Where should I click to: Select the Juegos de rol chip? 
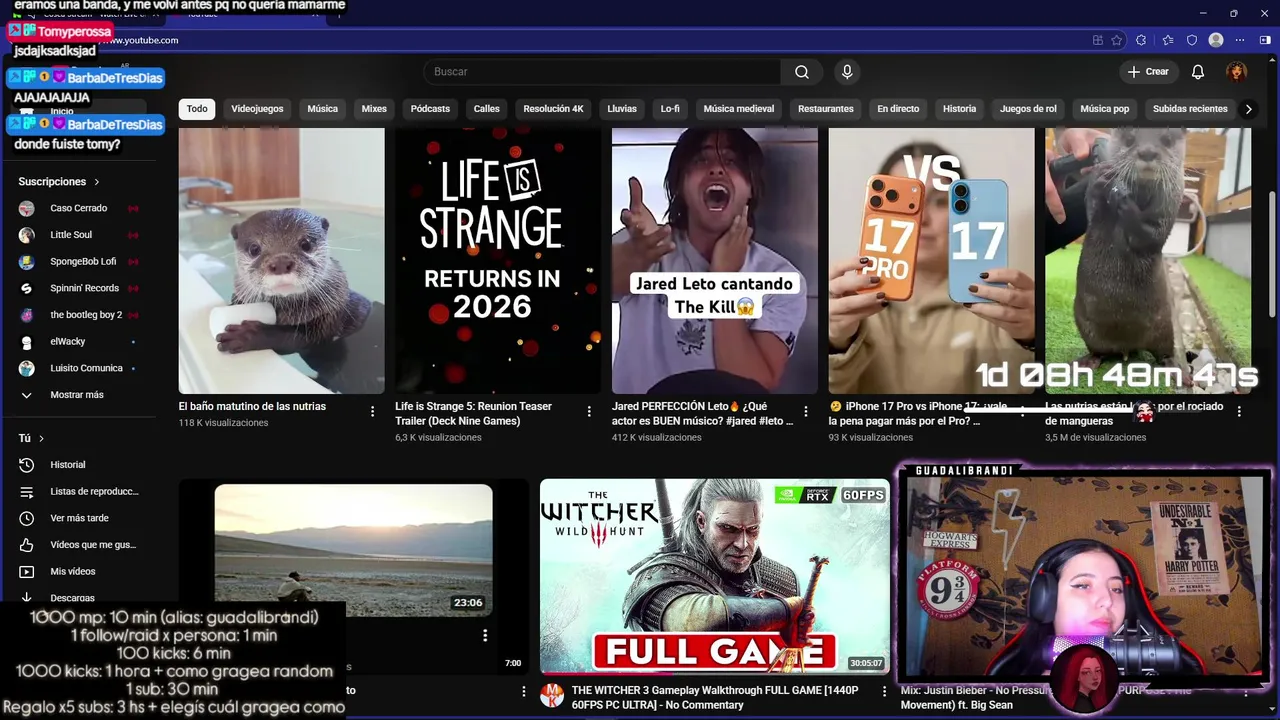tap(1028, 109)
